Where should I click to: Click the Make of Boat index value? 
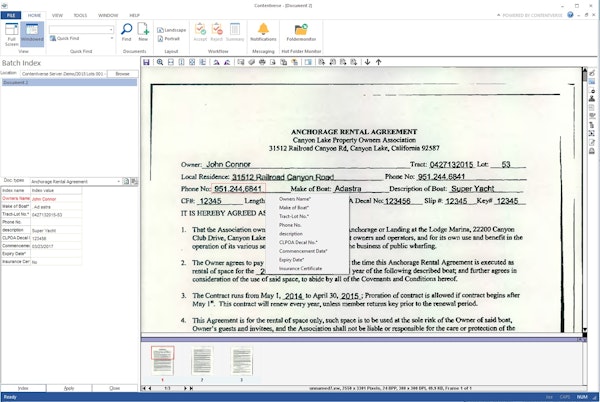(x=56, y=207)
